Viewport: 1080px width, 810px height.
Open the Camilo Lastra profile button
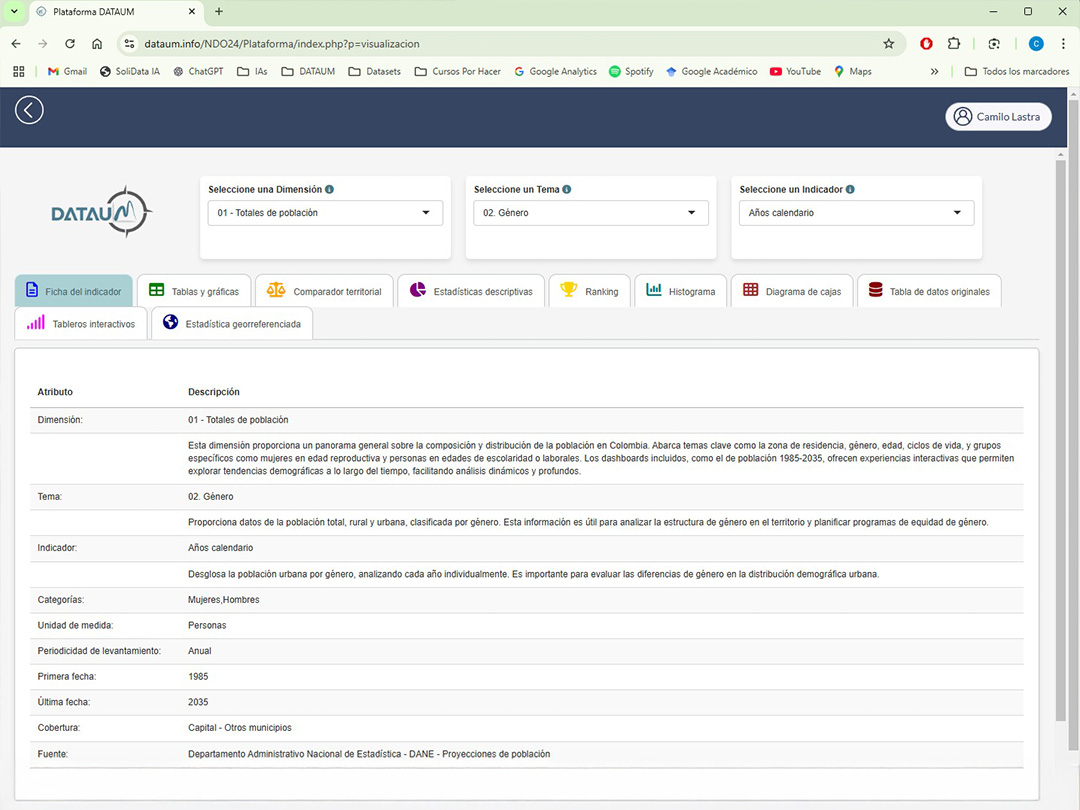click(998, 116)
